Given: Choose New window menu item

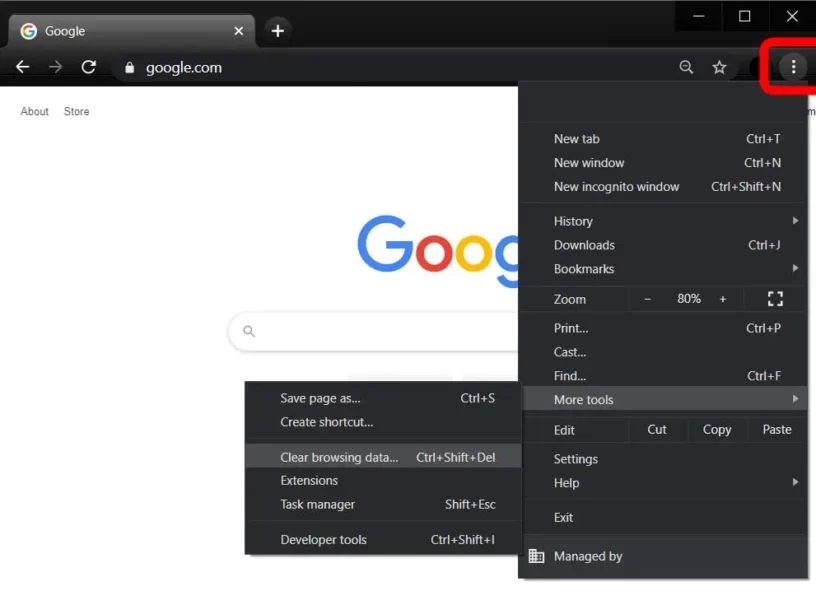Looking at the screenshot, I should pyautogui.click(x=664, y=163).
